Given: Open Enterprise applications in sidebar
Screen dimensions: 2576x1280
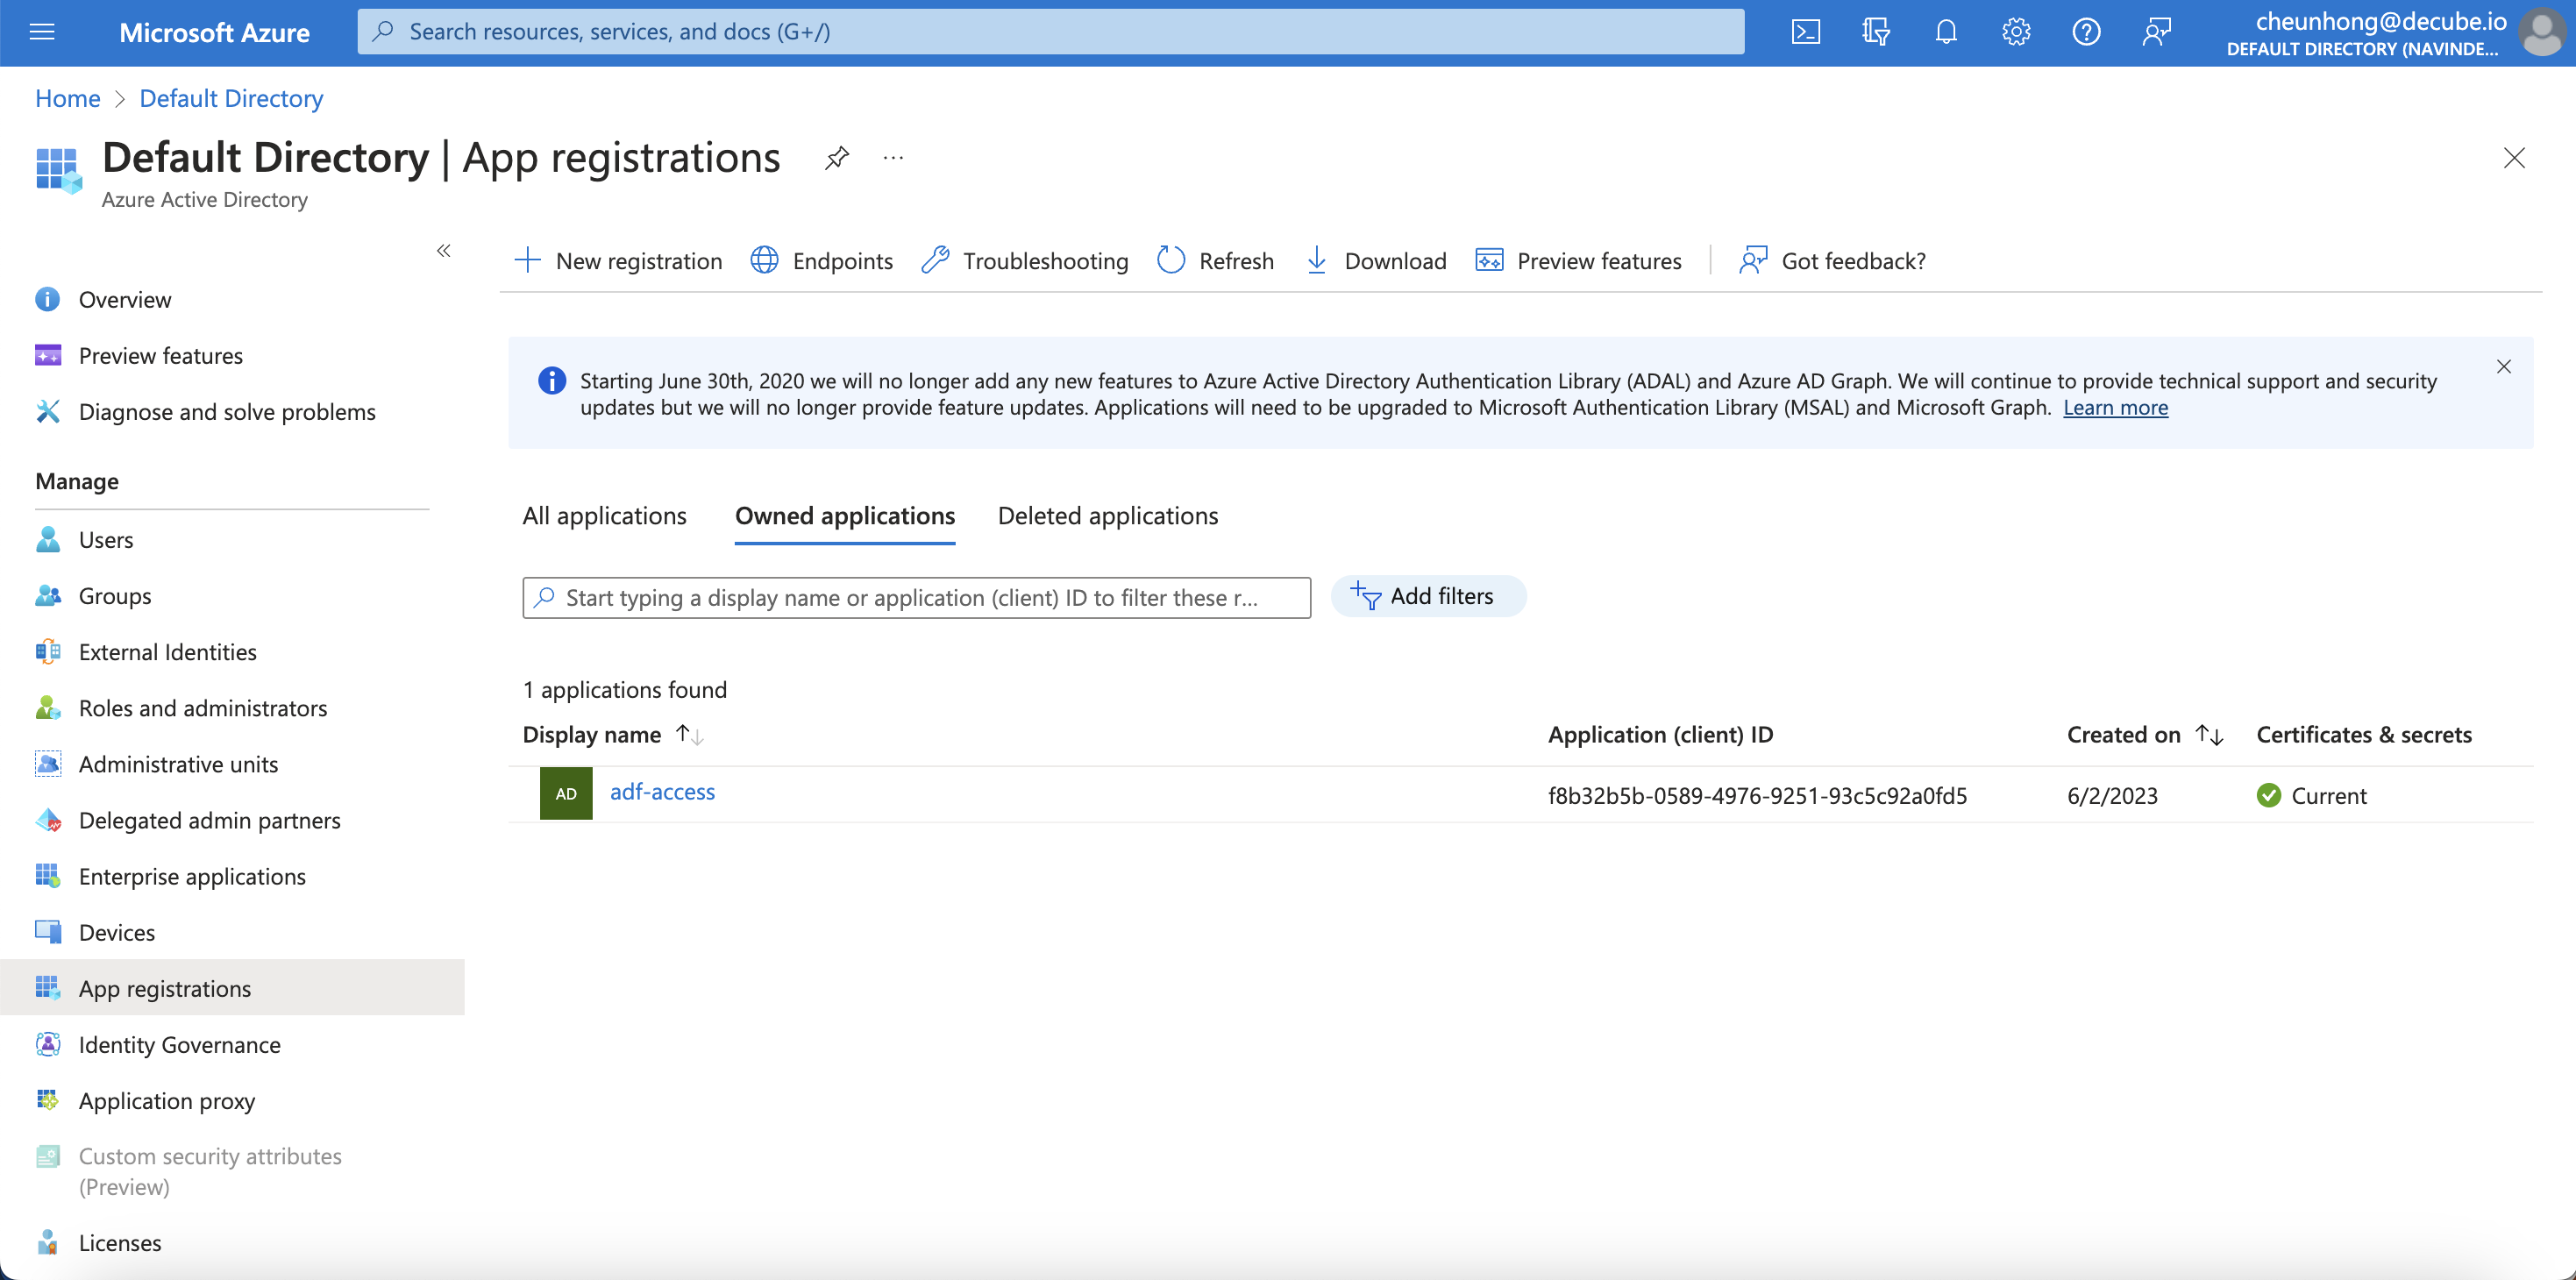Looking at the screenshot, I should tap(192, 876).
